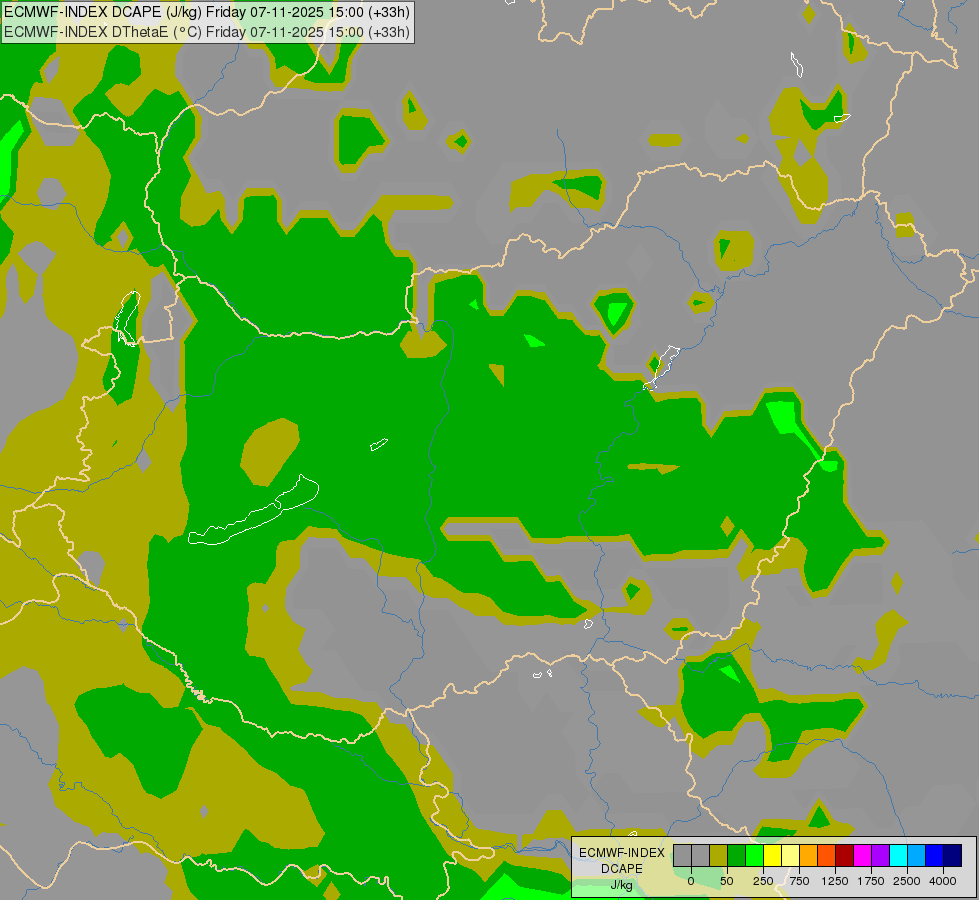Pick the pale yellow swatch in the legend
Viewport: 979px width, 900px height.
coord(790,855)
